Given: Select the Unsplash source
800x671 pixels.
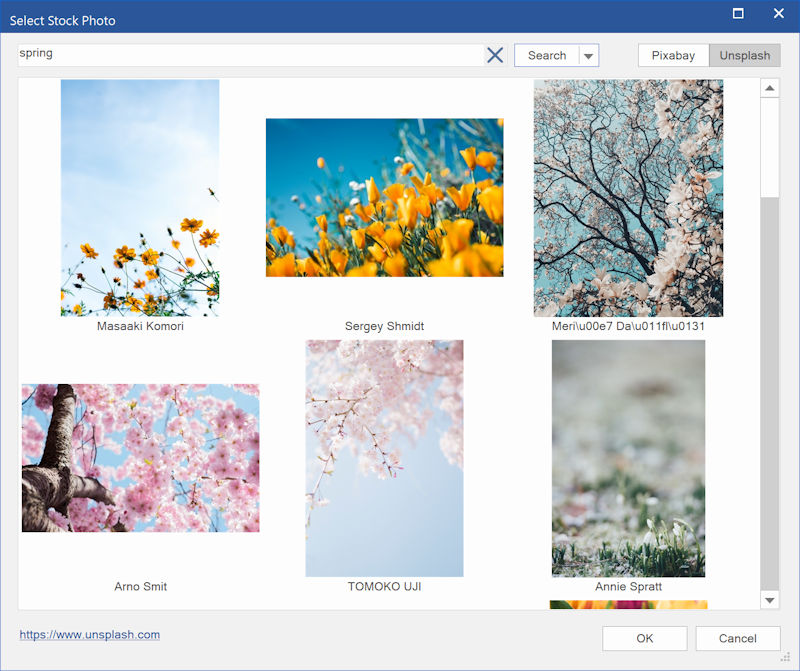Looking at the screenshot, I should pyautogui.click(x=745, y=56).
